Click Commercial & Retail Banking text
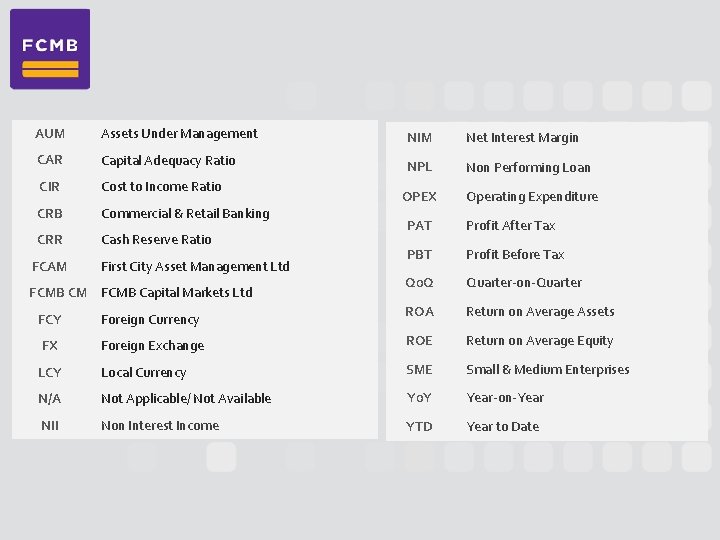Image resolution: width=720 pixels, height=540 pixels. coord(185,213)
